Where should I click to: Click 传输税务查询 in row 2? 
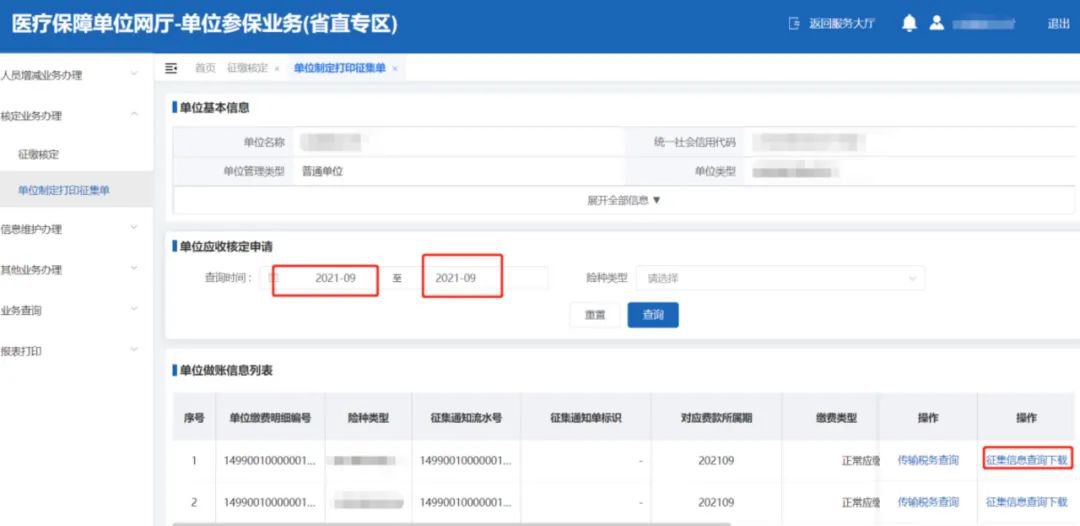(x=927, y=502)
